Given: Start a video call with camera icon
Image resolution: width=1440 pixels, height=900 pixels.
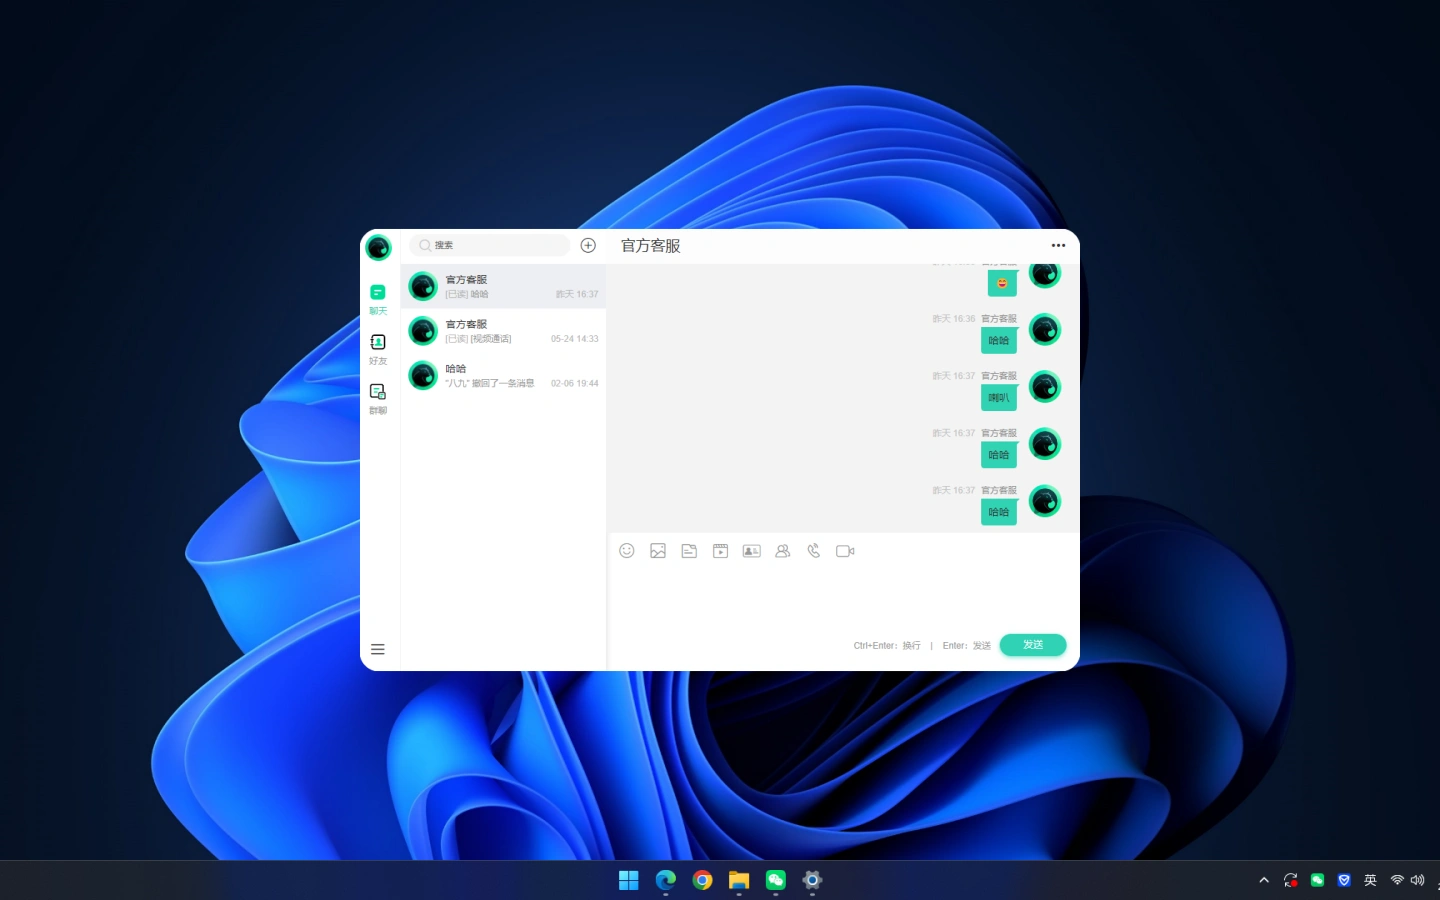Looking at the screenshot, I should 845,551.
